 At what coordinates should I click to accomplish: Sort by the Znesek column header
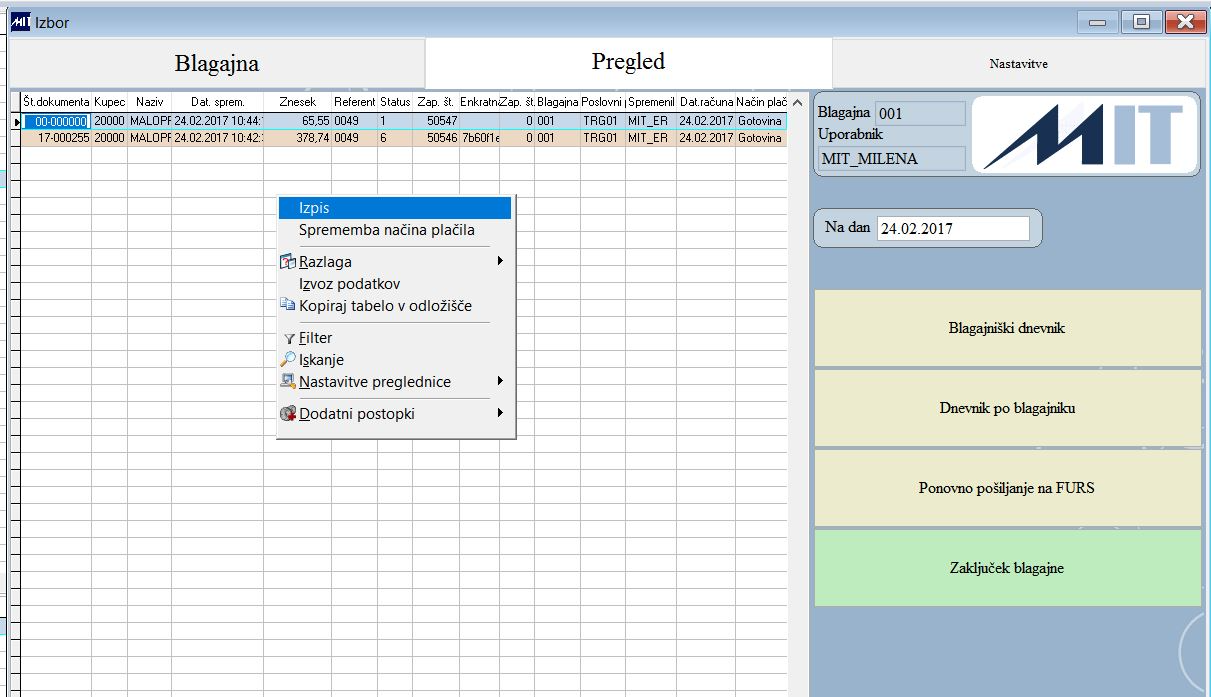298,102
